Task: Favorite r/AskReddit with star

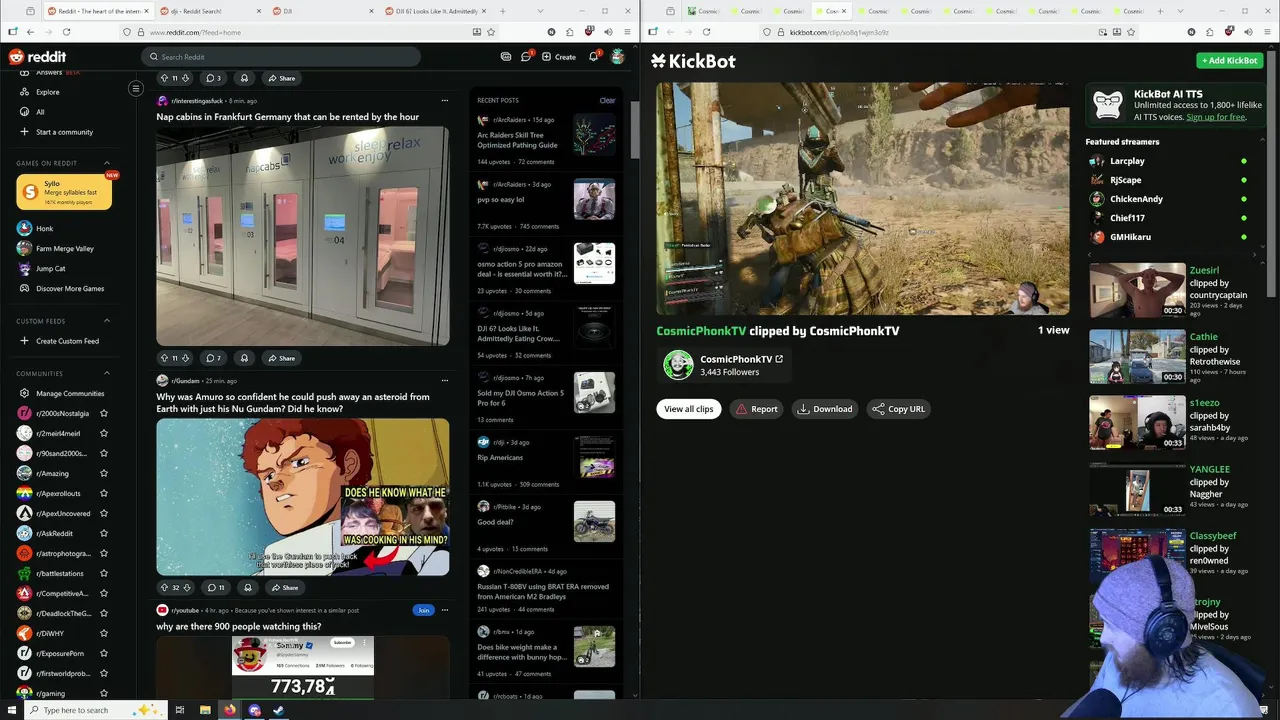Action: coord(104,533)
